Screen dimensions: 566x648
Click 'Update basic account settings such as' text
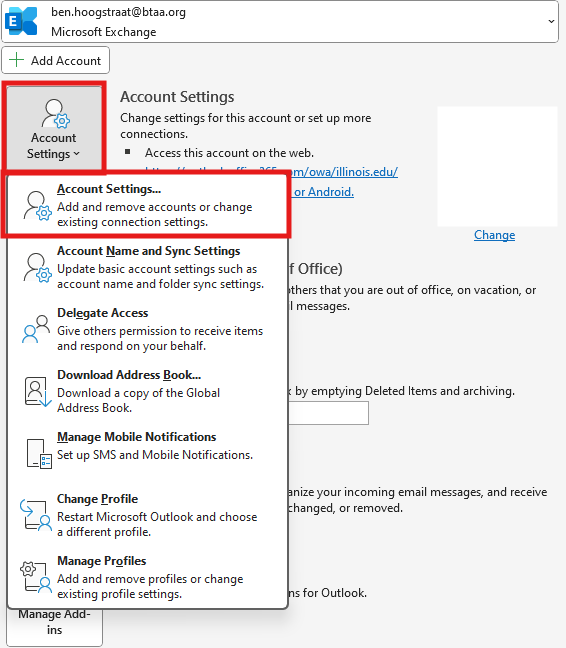pyautogui.click(x=157, y=269)
